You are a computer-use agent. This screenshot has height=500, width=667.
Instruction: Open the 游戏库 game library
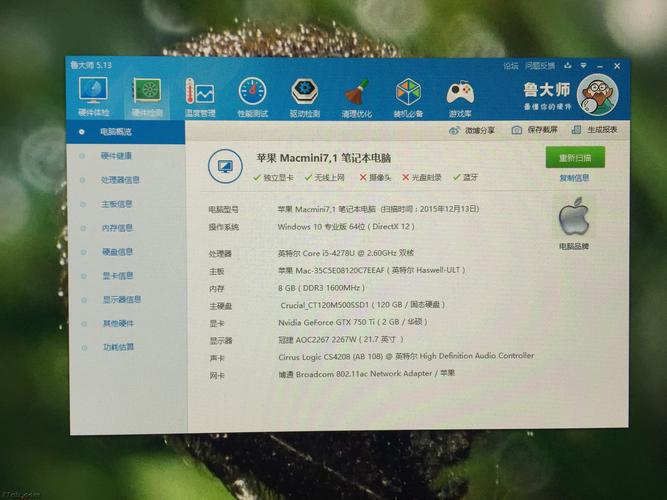[x=460, y=98]
